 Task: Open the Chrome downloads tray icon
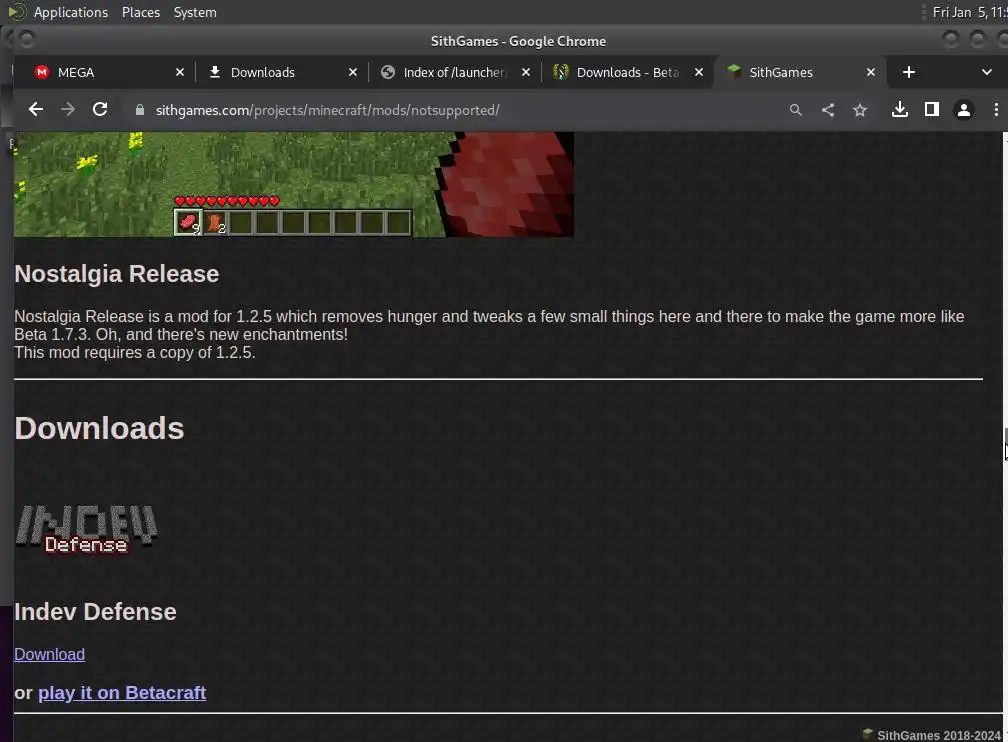(900, 110)
